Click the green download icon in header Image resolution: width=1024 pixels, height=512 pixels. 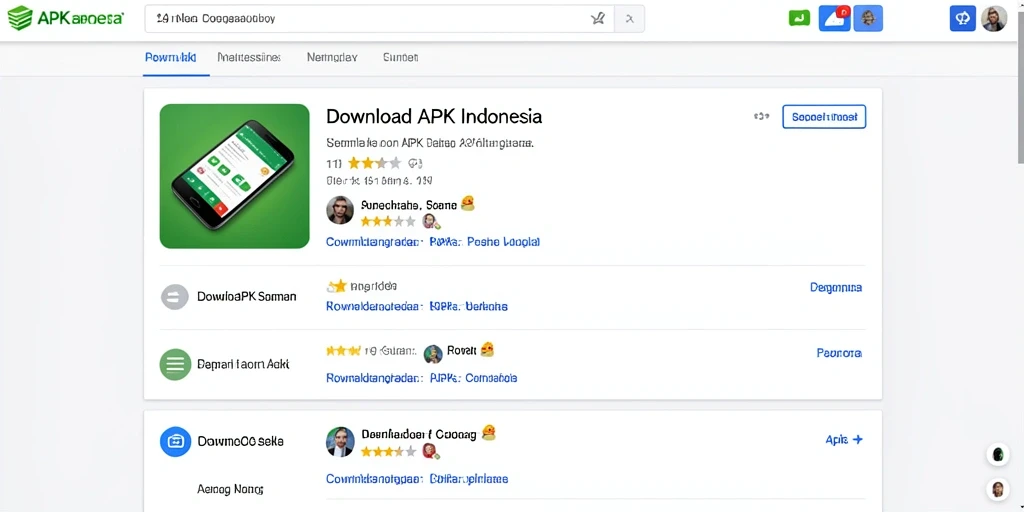pyautogui.click(x=799, y=18)
